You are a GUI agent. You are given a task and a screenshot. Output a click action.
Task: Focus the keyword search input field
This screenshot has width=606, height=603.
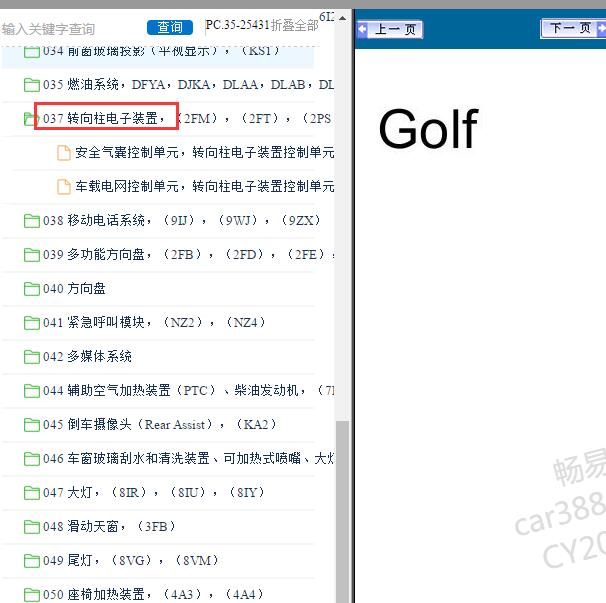71,29
